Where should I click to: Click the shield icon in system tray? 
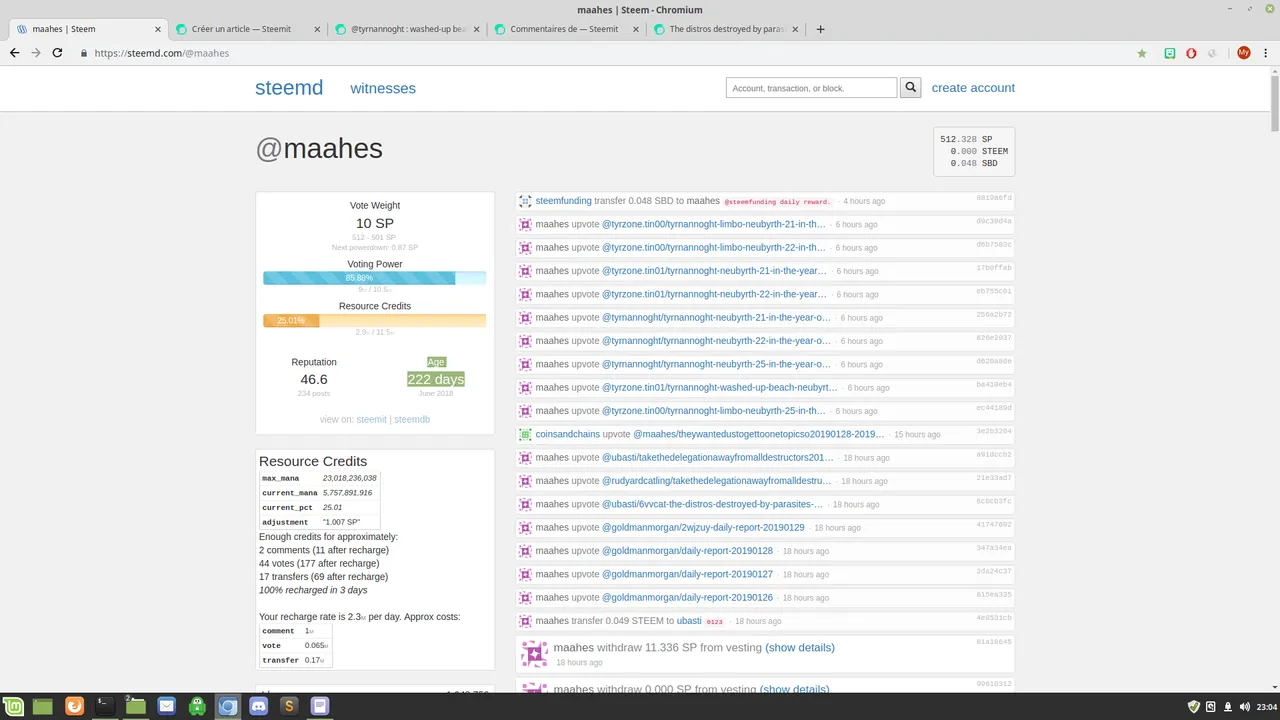1193,706
